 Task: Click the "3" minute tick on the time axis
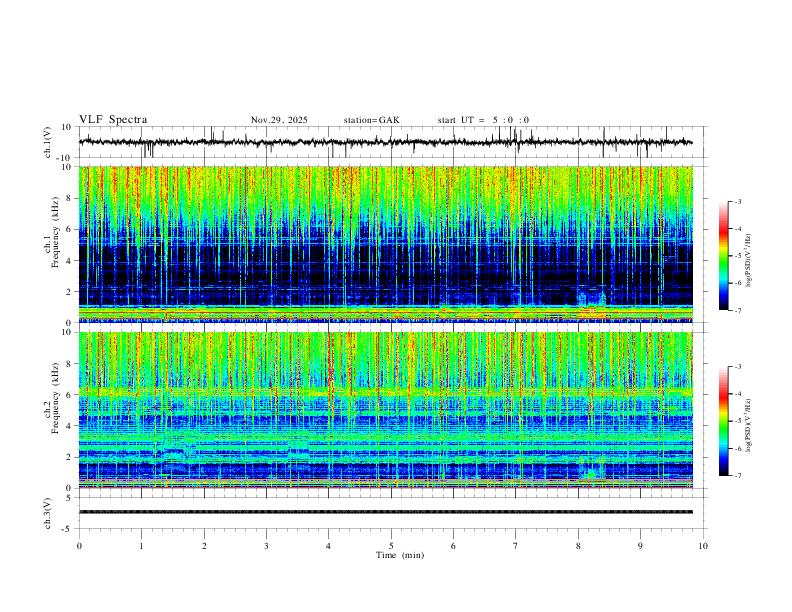(266, 546)
